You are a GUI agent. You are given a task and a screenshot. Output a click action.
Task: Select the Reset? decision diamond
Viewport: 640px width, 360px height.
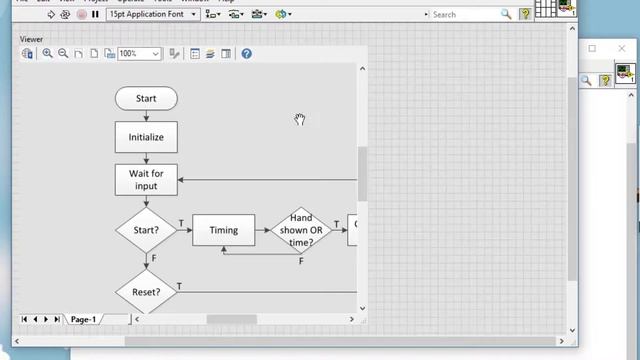click(x=146, y=291)
